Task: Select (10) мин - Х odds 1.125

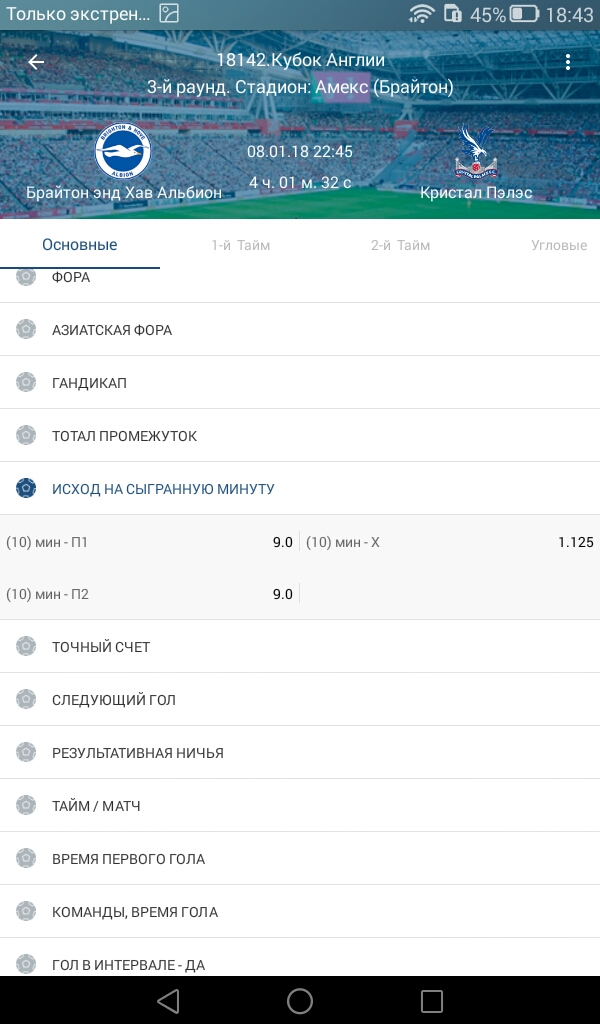Action: tap(450, 542)
